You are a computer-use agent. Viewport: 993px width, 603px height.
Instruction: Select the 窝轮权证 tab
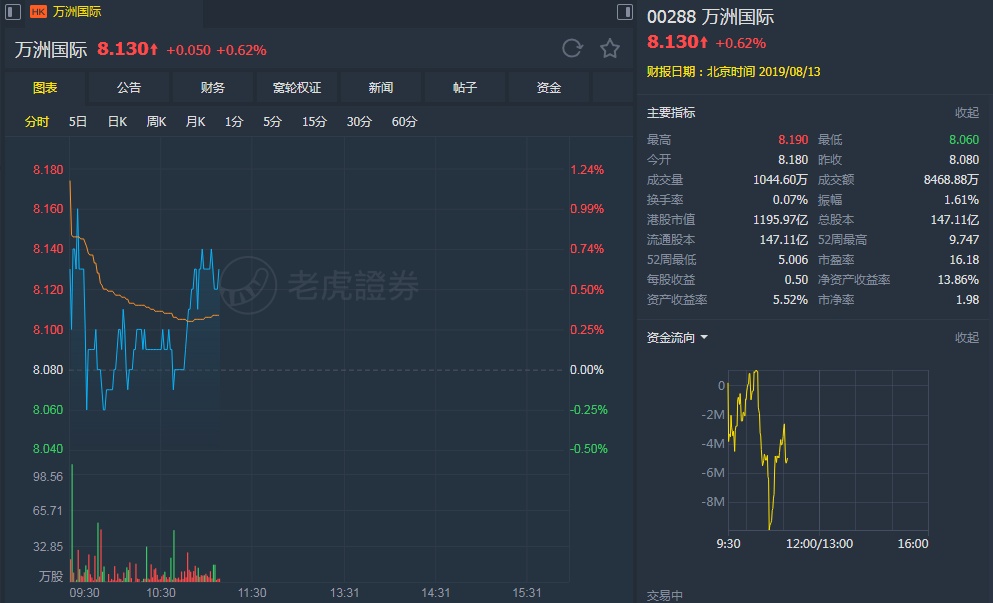pyautogui.click(x=297, y=88)
